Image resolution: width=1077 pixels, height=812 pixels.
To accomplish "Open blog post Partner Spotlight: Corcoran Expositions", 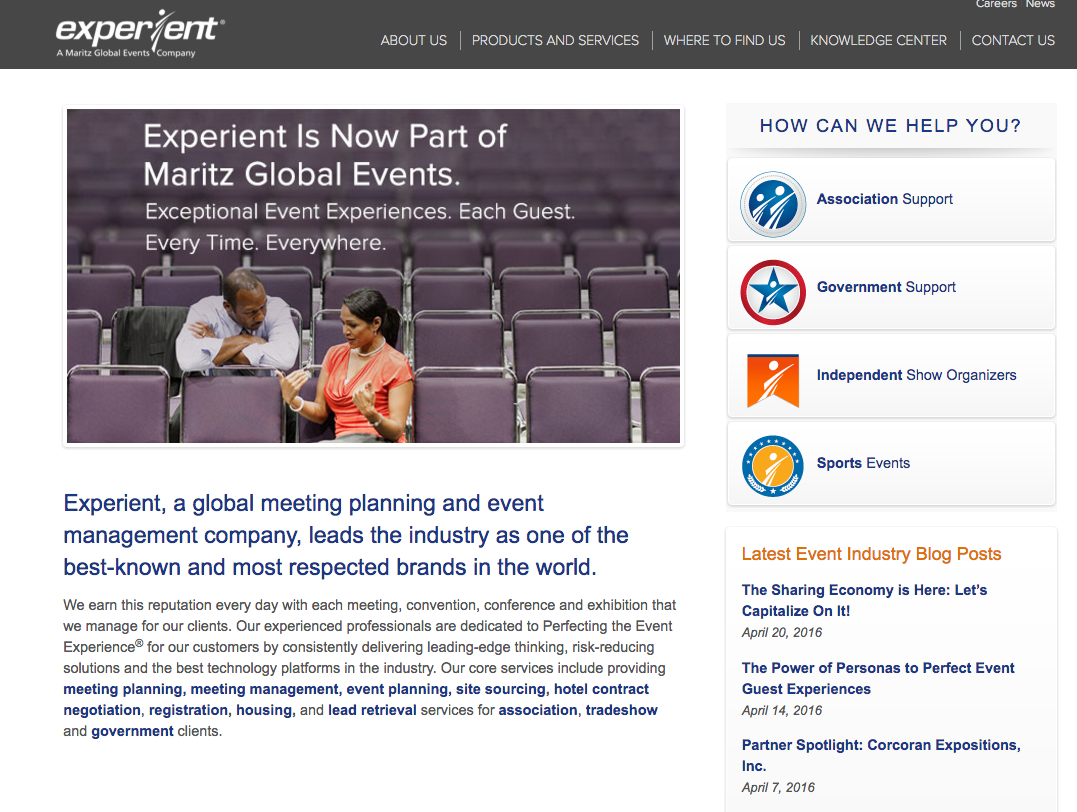I will (x=881, y=755).
